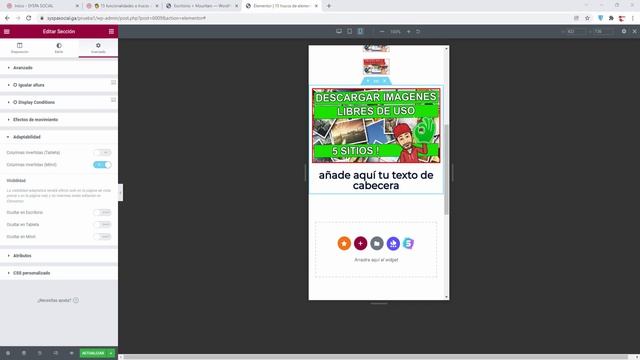Click the preview height input field
Viewport: 640px width, 360px height.
pyautogui.click(x=603, y=31)
